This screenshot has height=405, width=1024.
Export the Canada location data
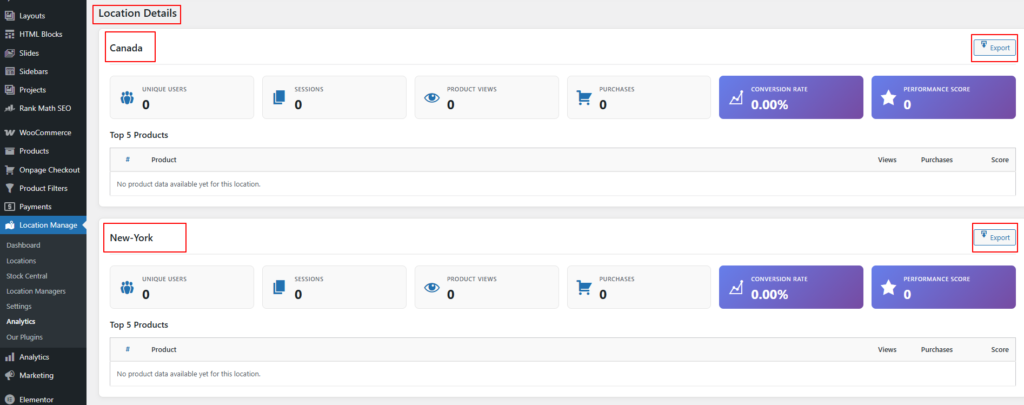(995, 47)
